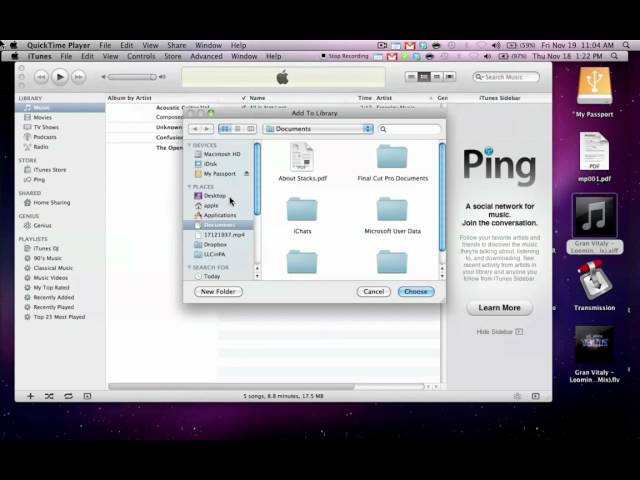Select the Music Videos playlist
Screen dimensions: 640x480
pos(51,278)
